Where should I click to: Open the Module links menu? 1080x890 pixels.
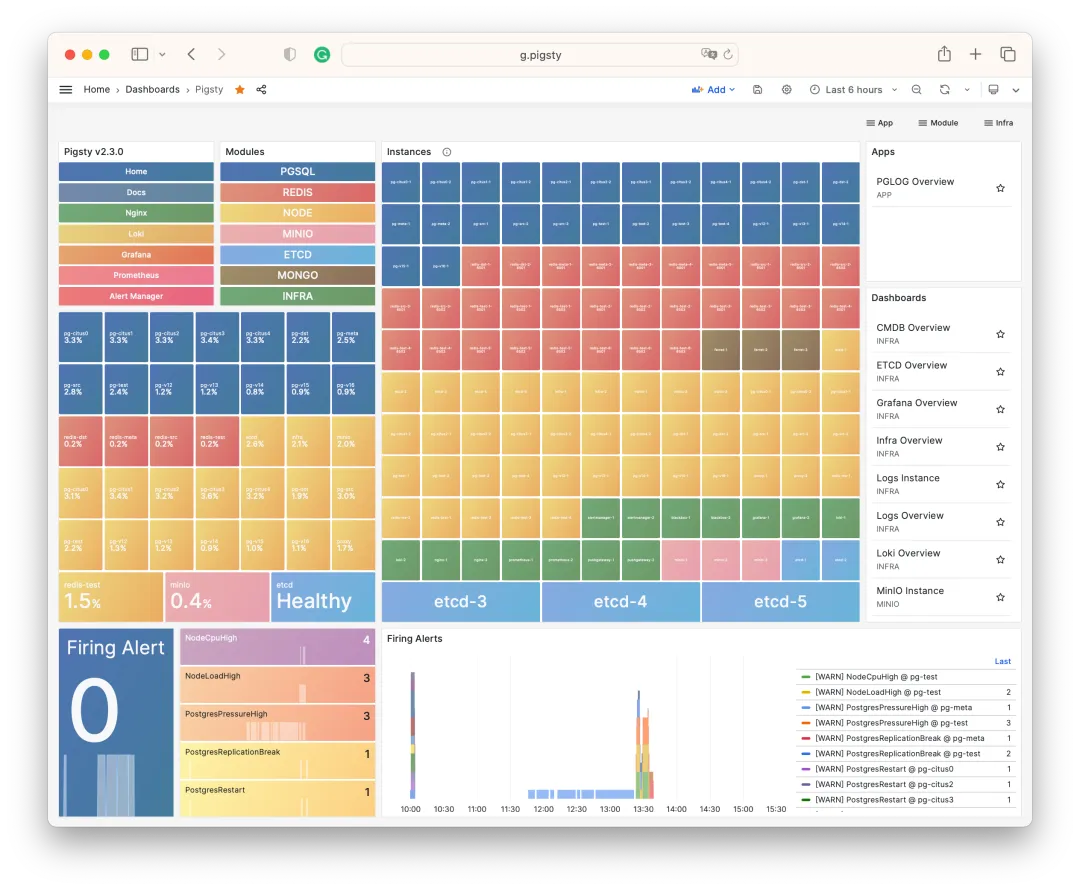coord(938,123)
